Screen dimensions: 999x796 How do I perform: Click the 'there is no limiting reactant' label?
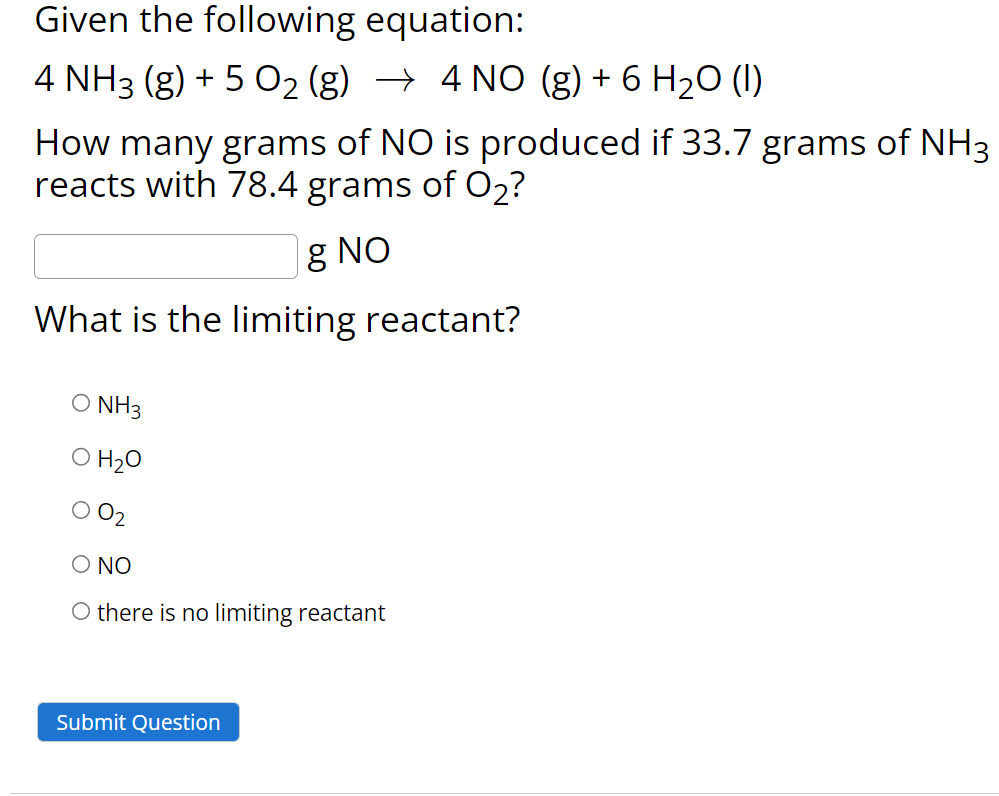(240, 612)
